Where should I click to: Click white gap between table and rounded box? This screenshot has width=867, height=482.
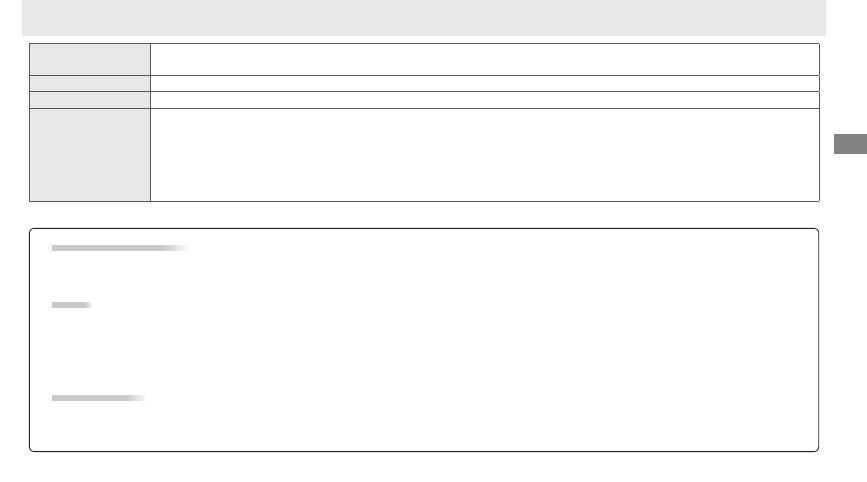coord(424,215)
